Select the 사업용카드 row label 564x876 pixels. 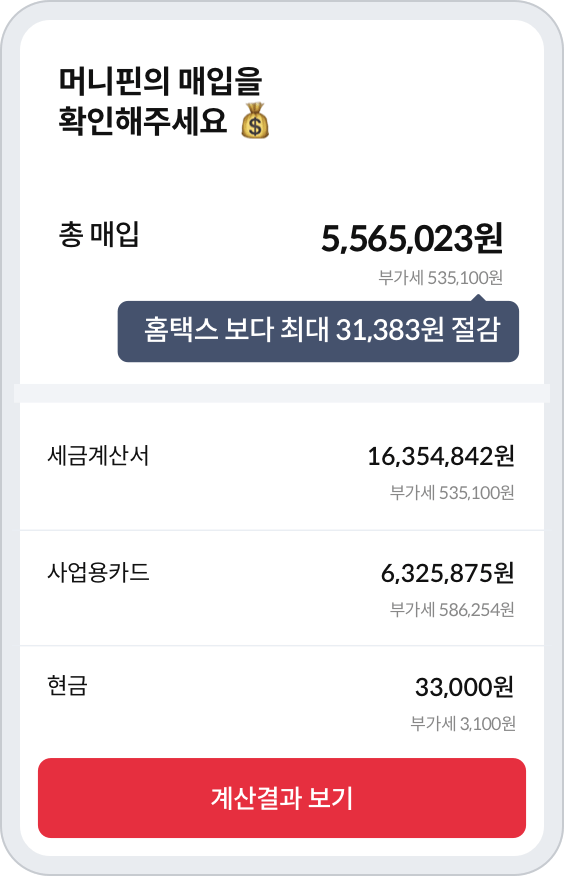[x=98, y=572]
